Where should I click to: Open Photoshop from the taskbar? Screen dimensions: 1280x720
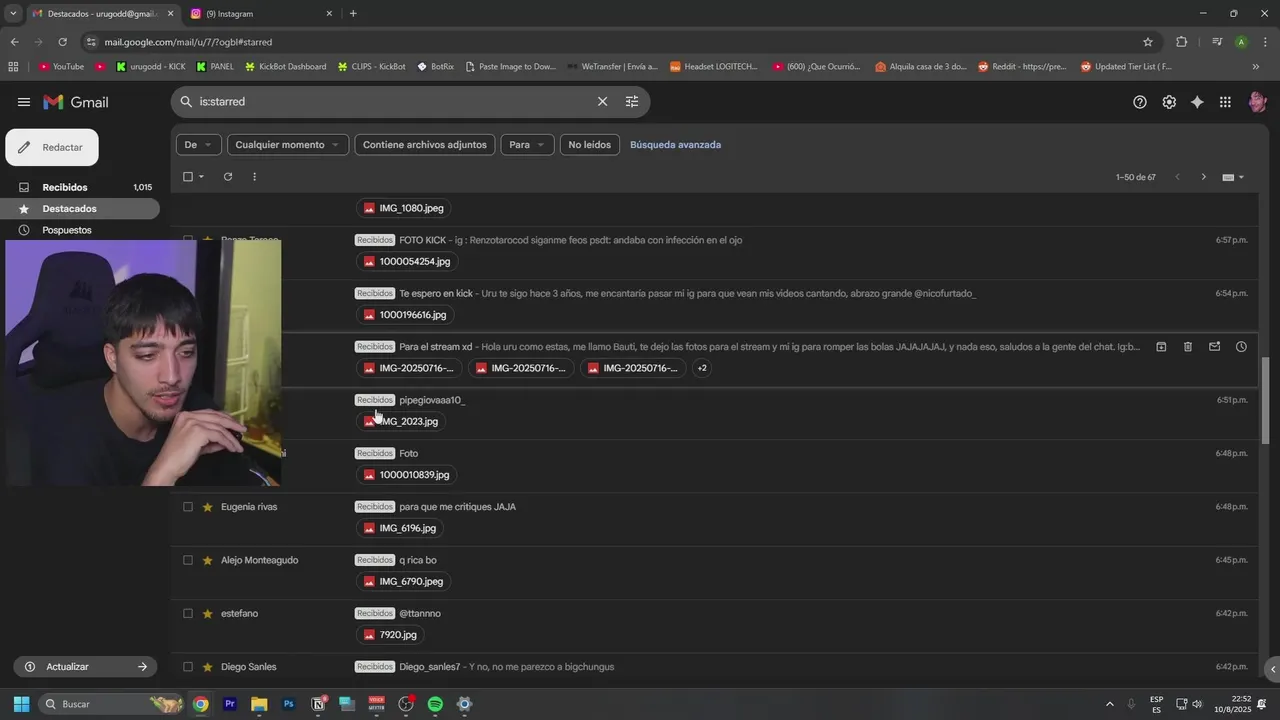pyautogui.click(x=289, y=704)
